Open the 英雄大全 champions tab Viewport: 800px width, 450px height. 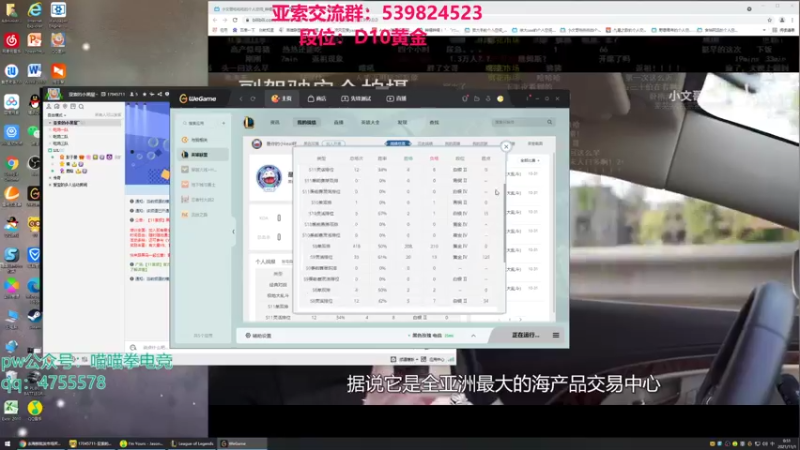point(370,122)
